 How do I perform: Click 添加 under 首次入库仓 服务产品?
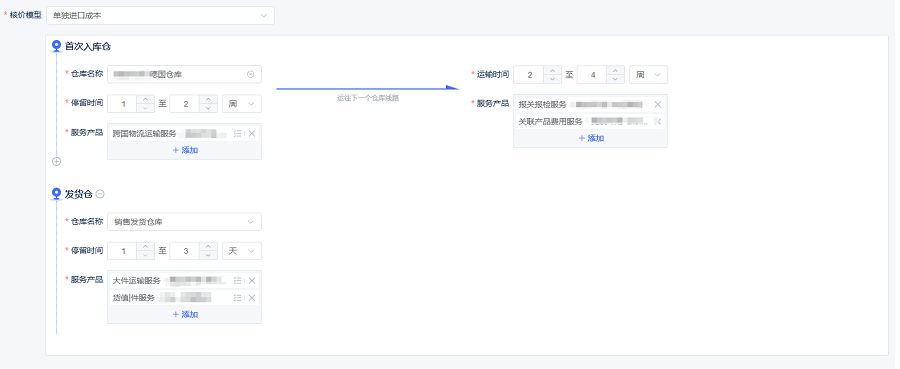click(x=185, y=150)
